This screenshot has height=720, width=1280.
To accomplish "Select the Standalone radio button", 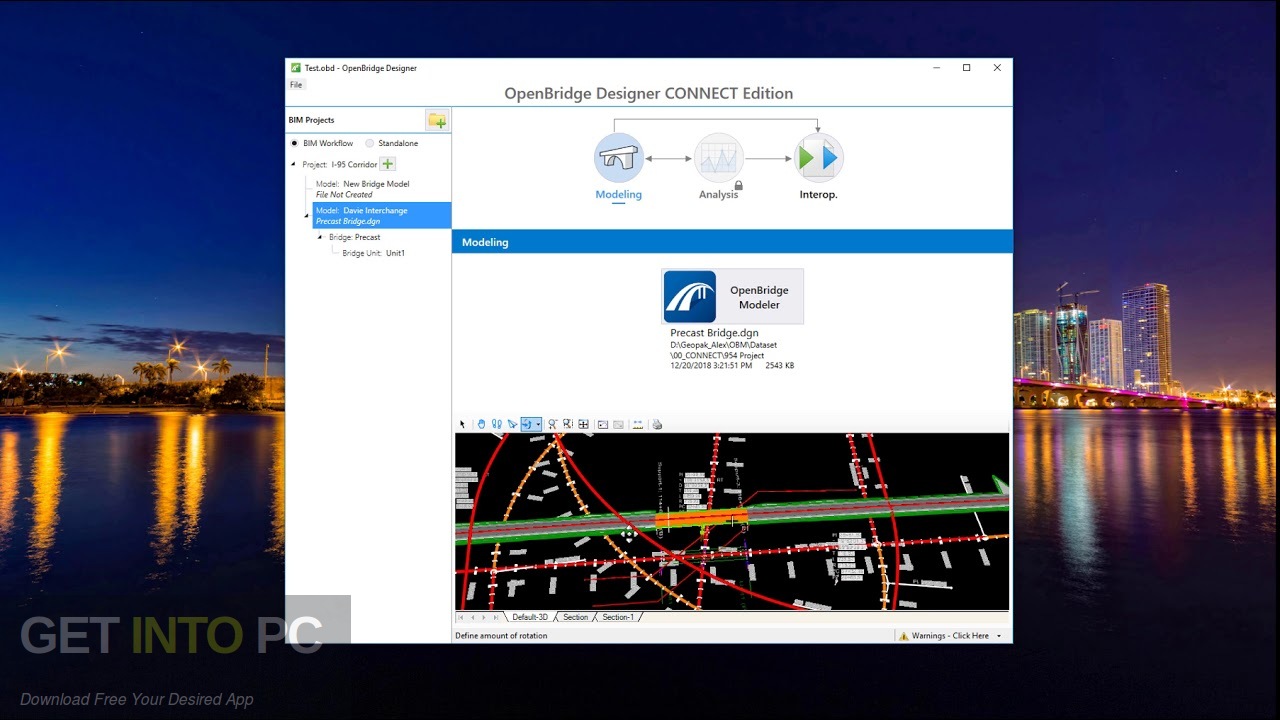I will (370, 143).
